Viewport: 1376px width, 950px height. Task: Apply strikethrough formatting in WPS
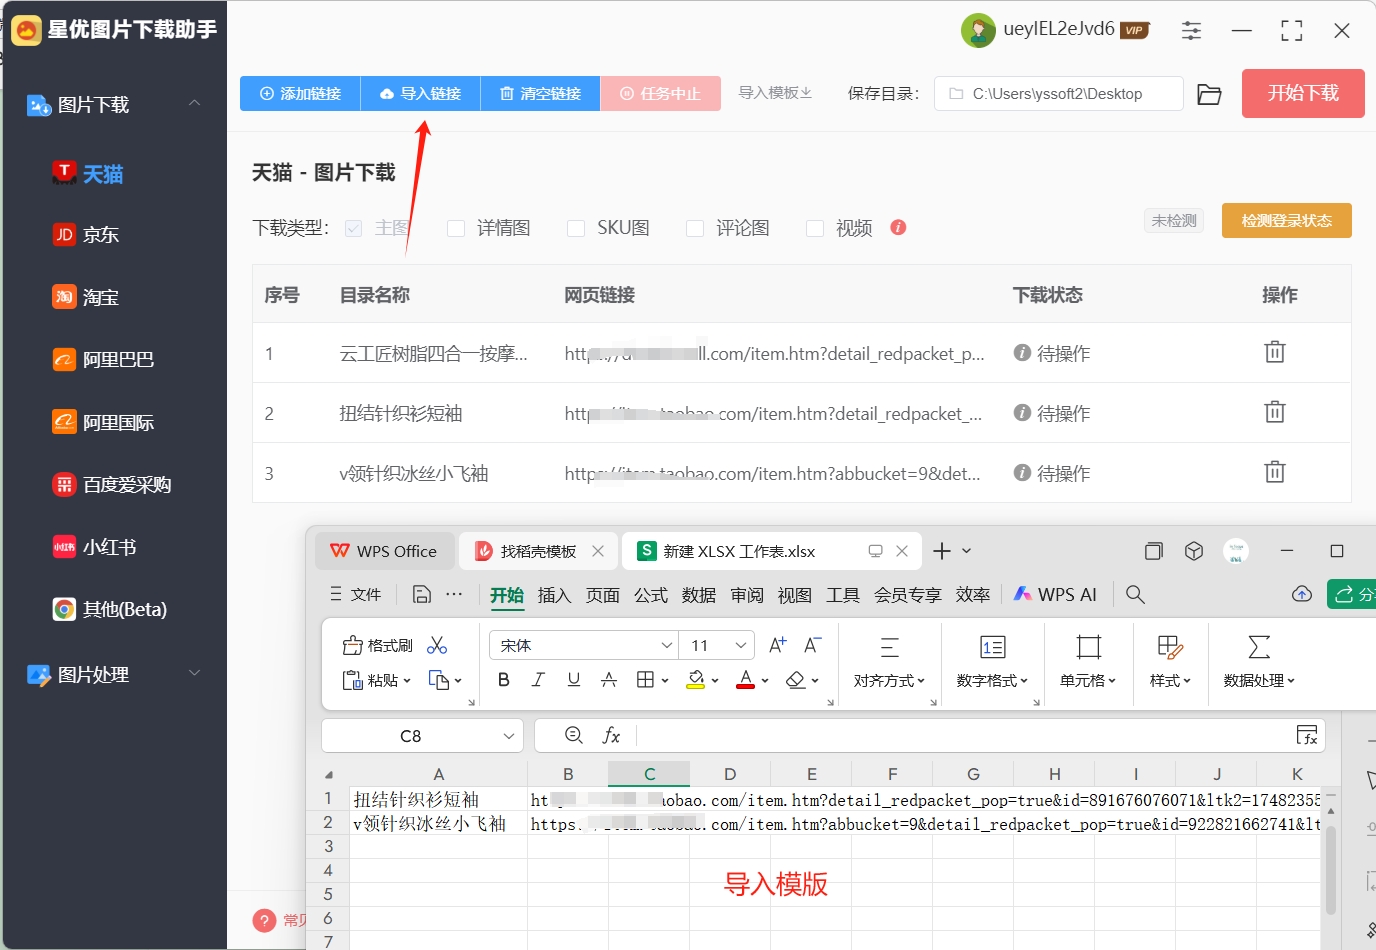tap(608, 680)
